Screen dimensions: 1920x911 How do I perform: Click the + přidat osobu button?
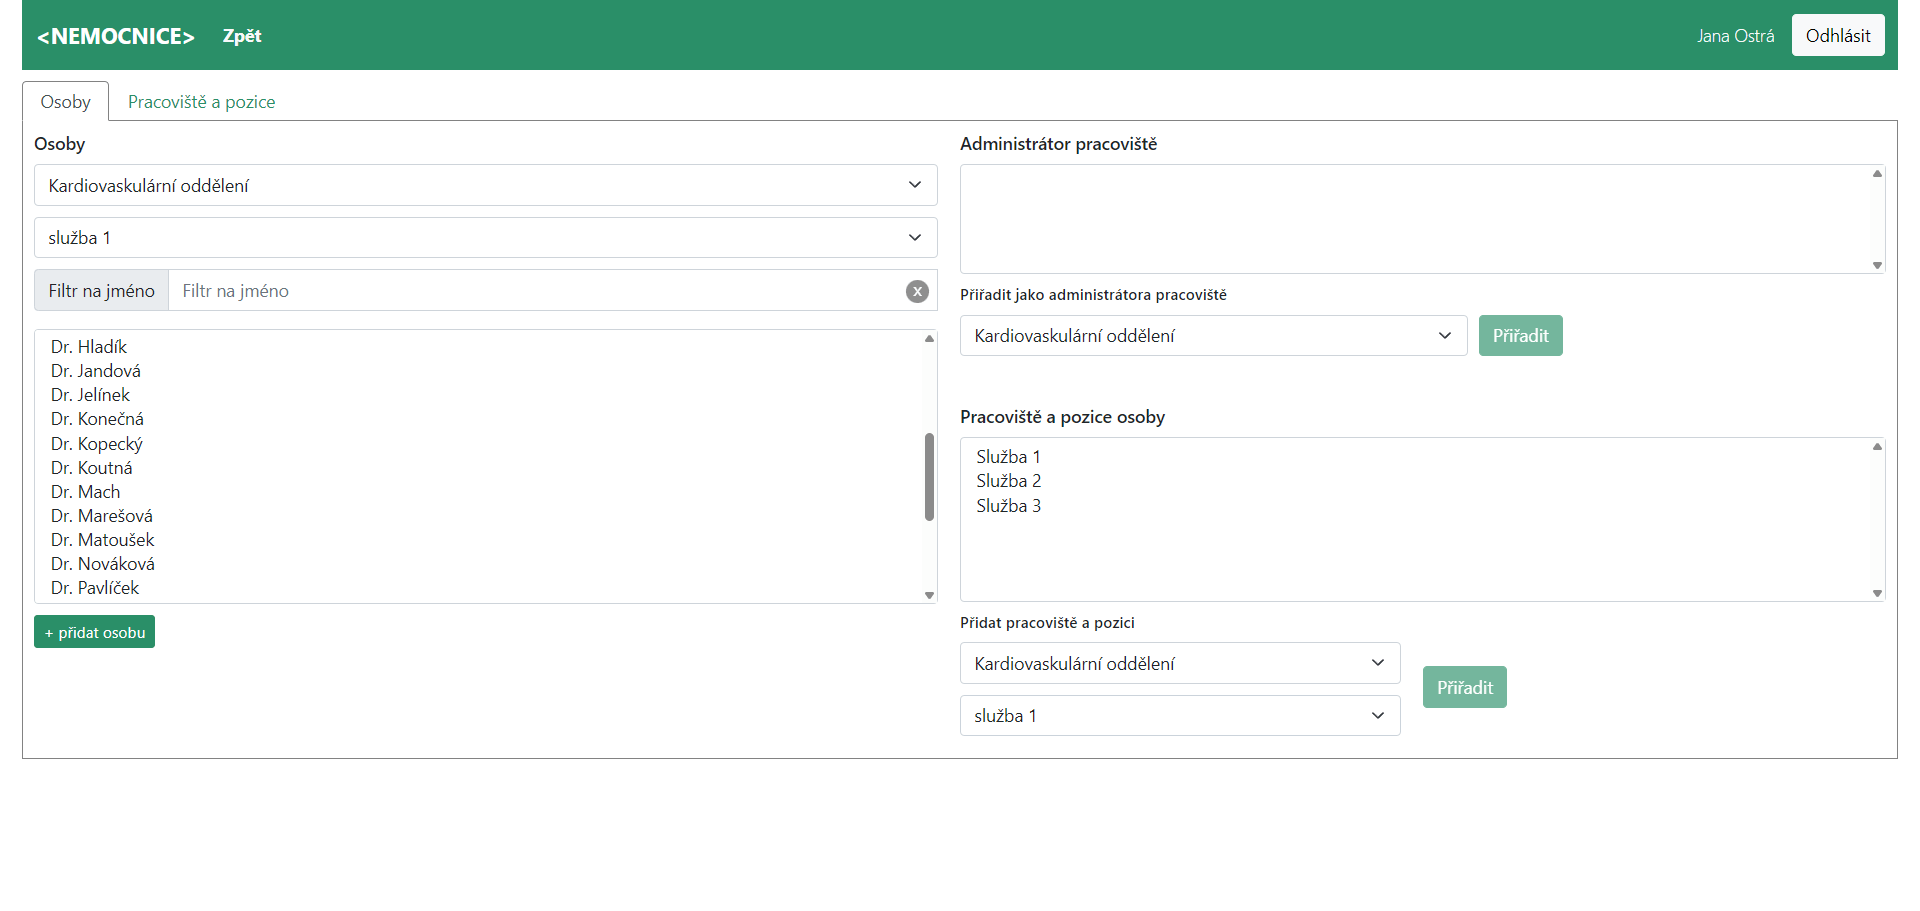94,632
